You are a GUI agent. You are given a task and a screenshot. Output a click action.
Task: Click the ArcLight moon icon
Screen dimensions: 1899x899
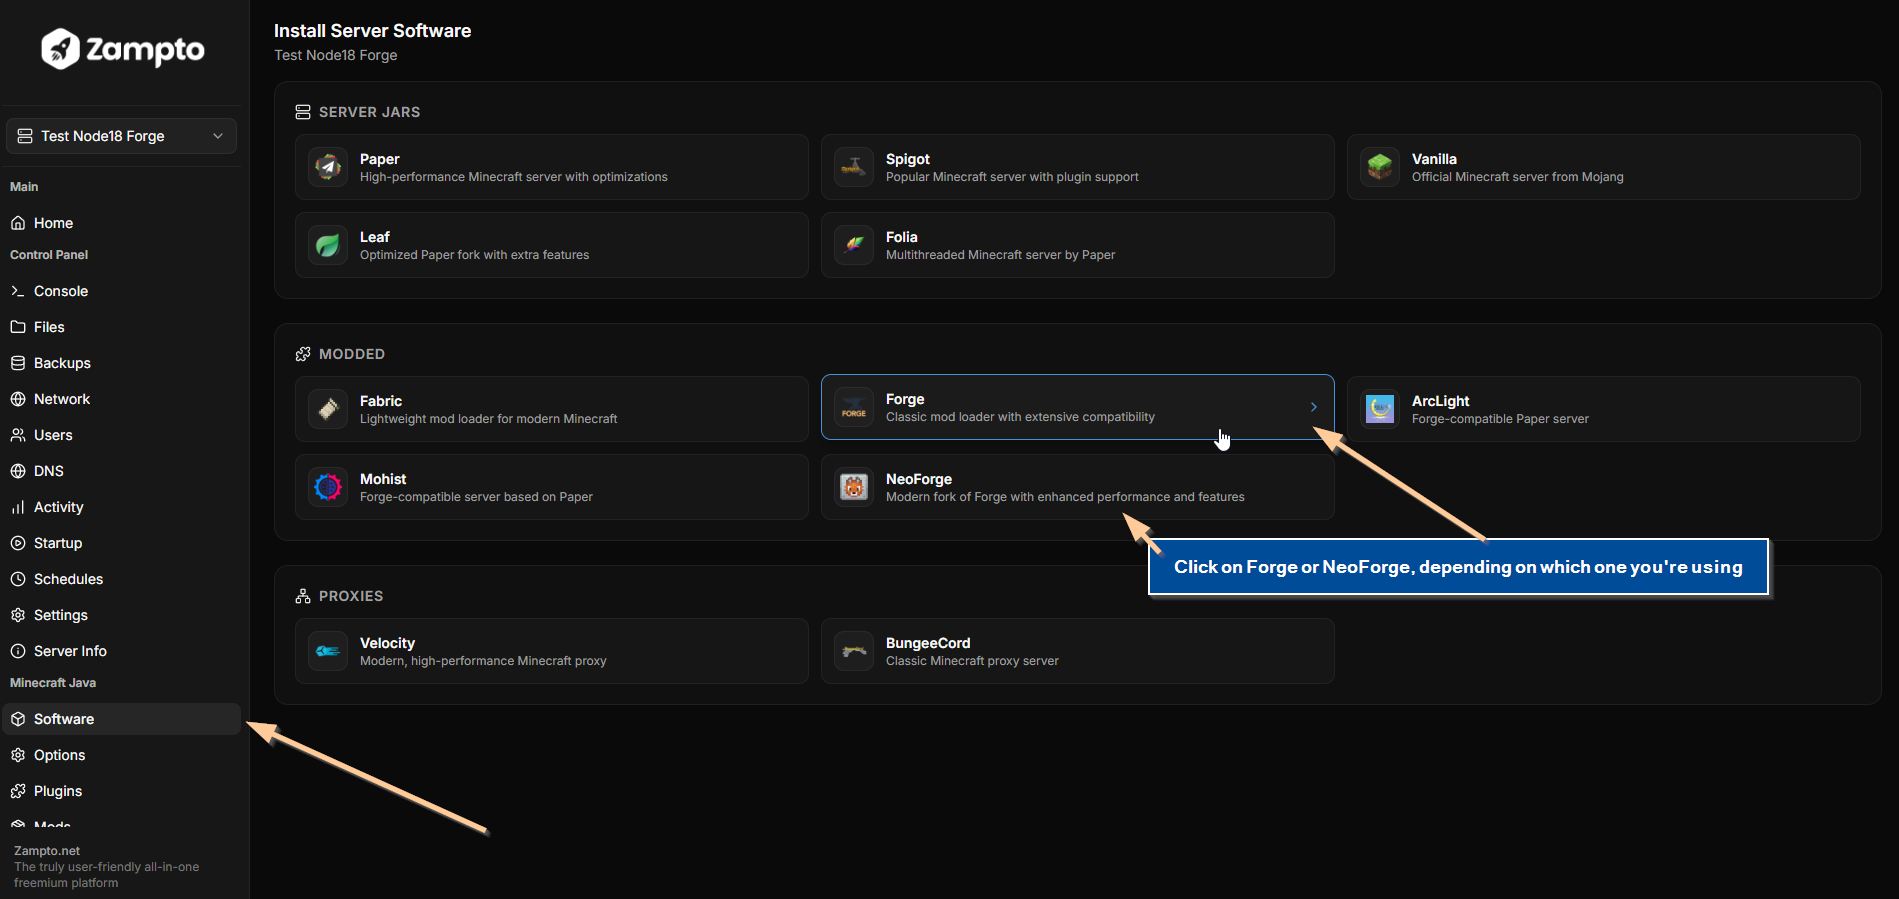(x=1380, y=409)
